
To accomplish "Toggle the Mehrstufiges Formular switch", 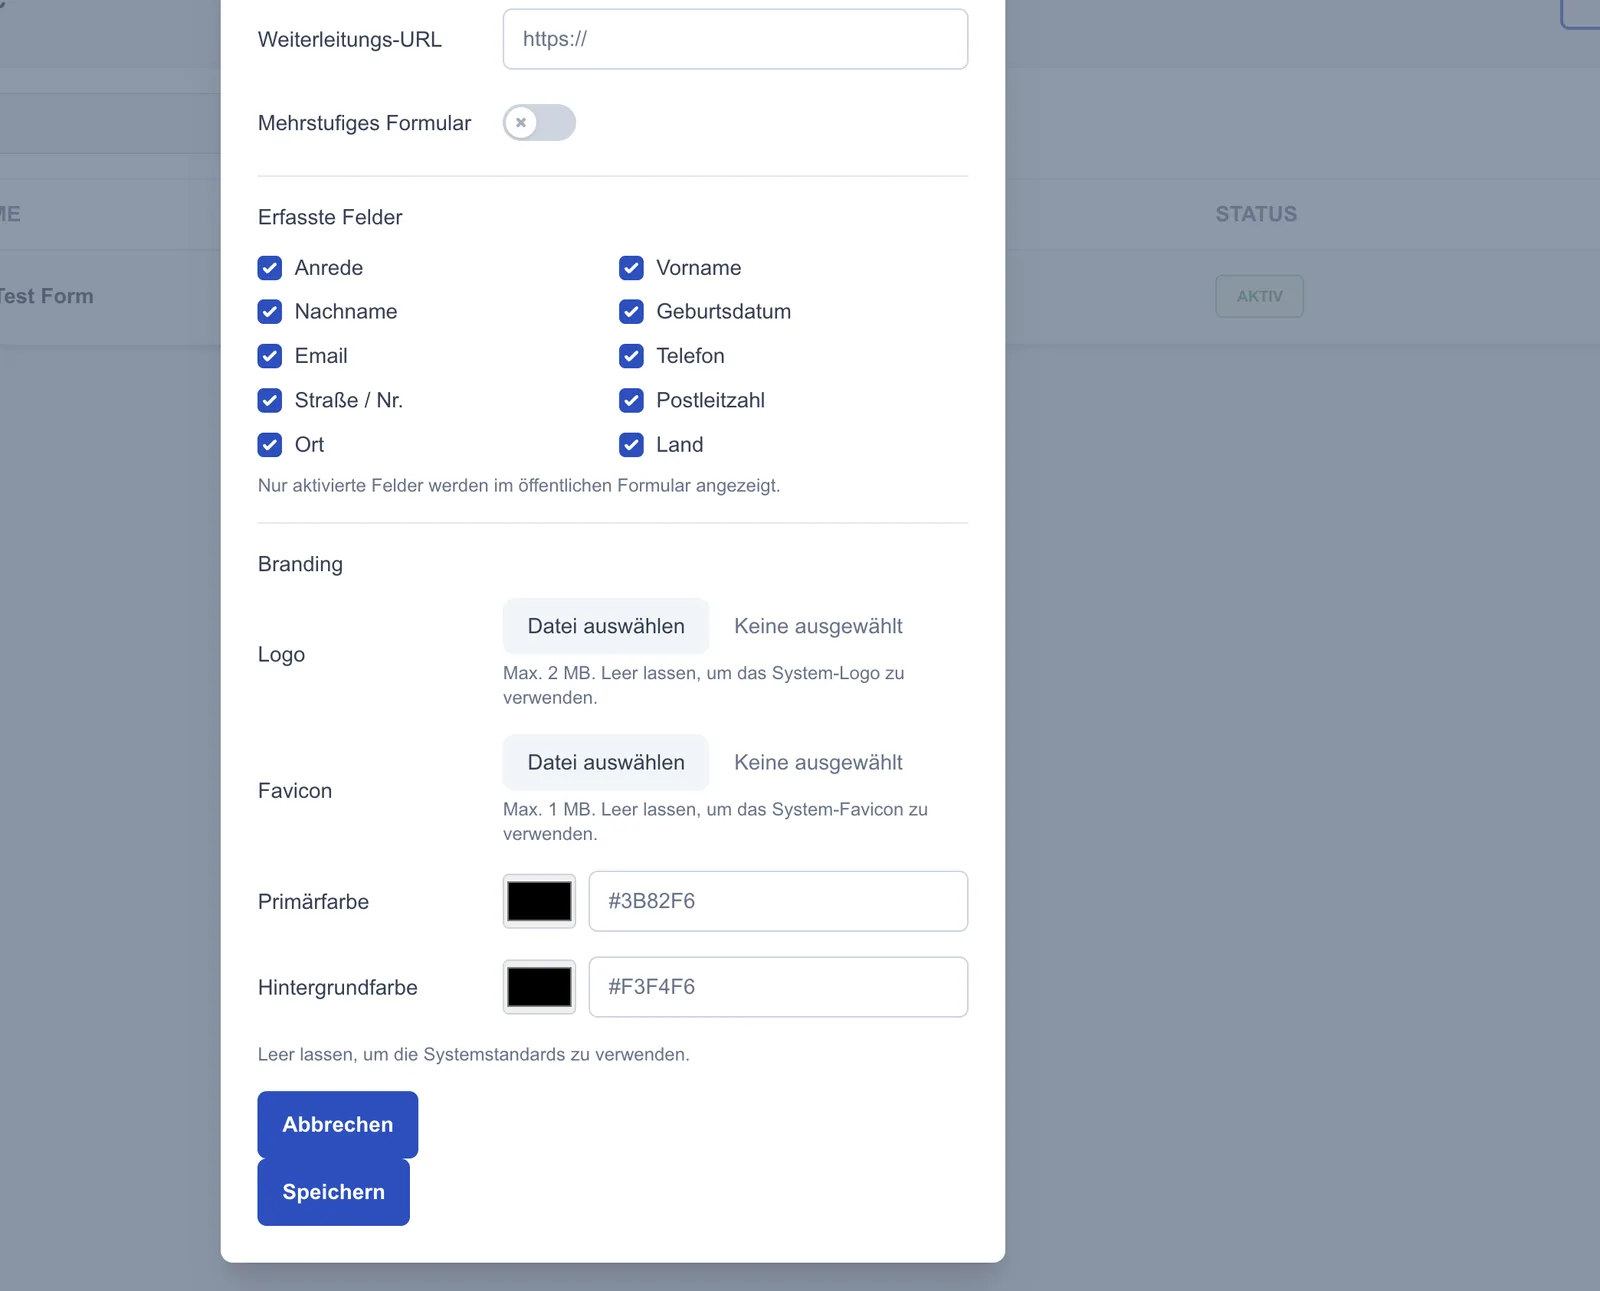I will [x=539, y=123].
